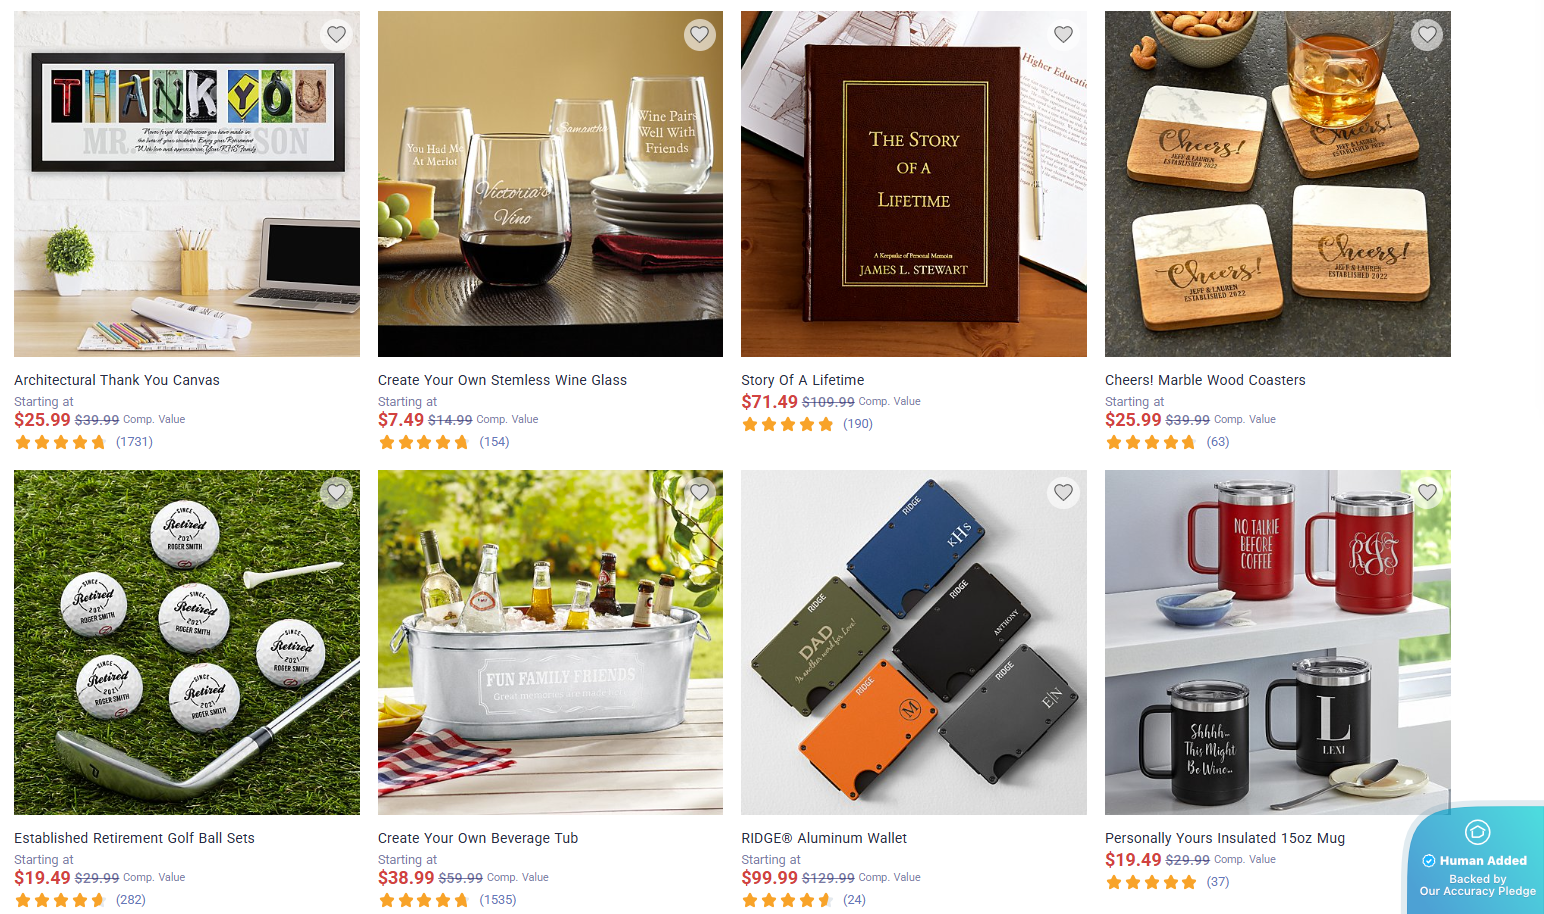
Task: Favorite the Architectural Thank You Canvas heart
Action: tap(336, 34)
